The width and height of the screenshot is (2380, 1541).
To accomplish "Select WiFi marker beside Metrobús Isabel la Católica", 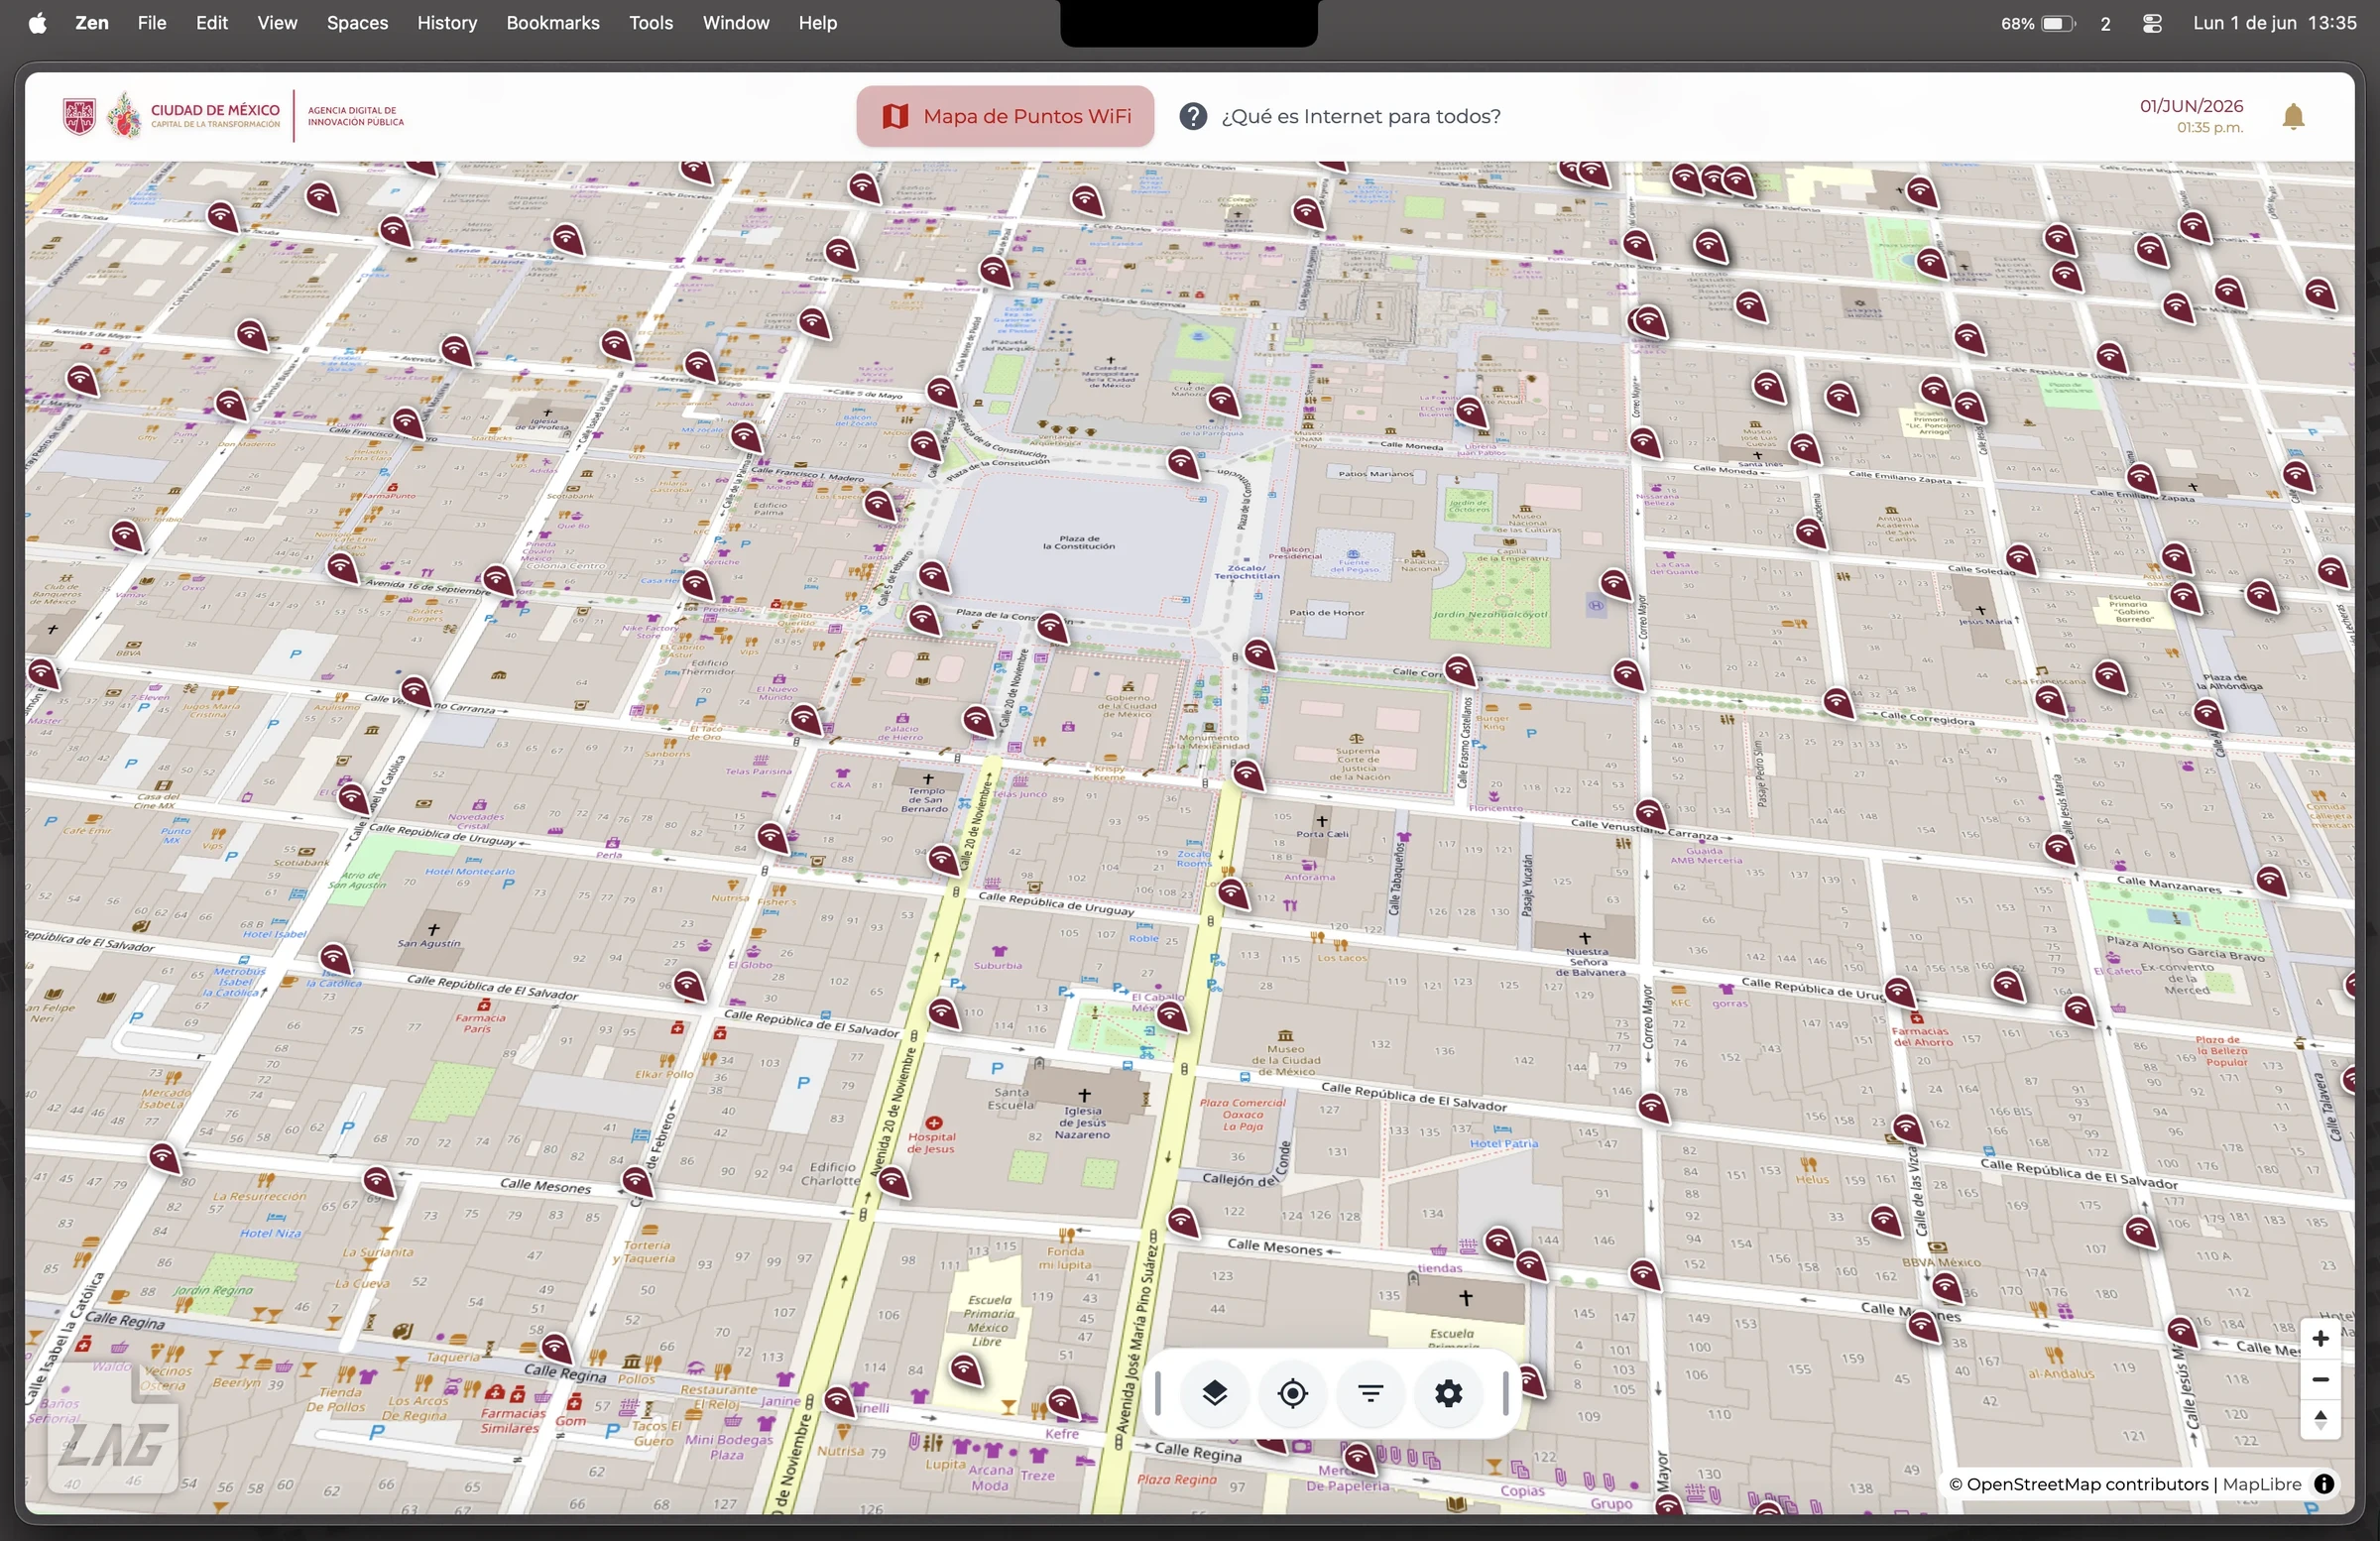I will (x=335, y=959).
